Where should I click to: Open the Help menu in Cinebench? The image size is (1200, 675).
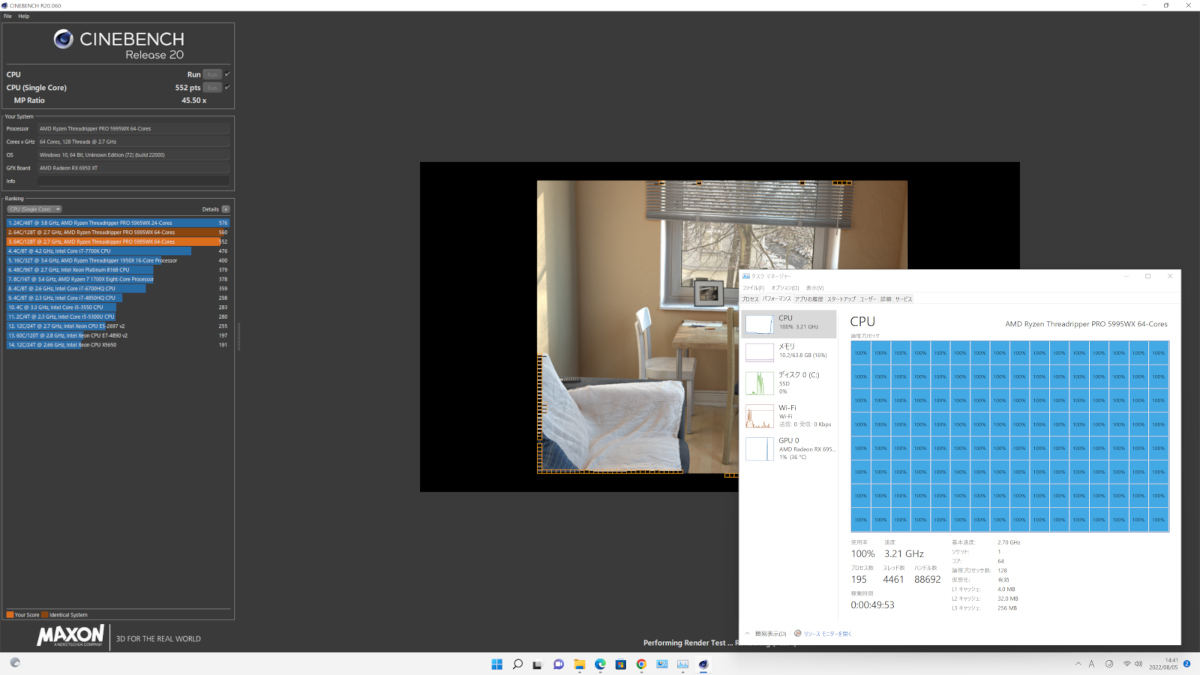24,16
